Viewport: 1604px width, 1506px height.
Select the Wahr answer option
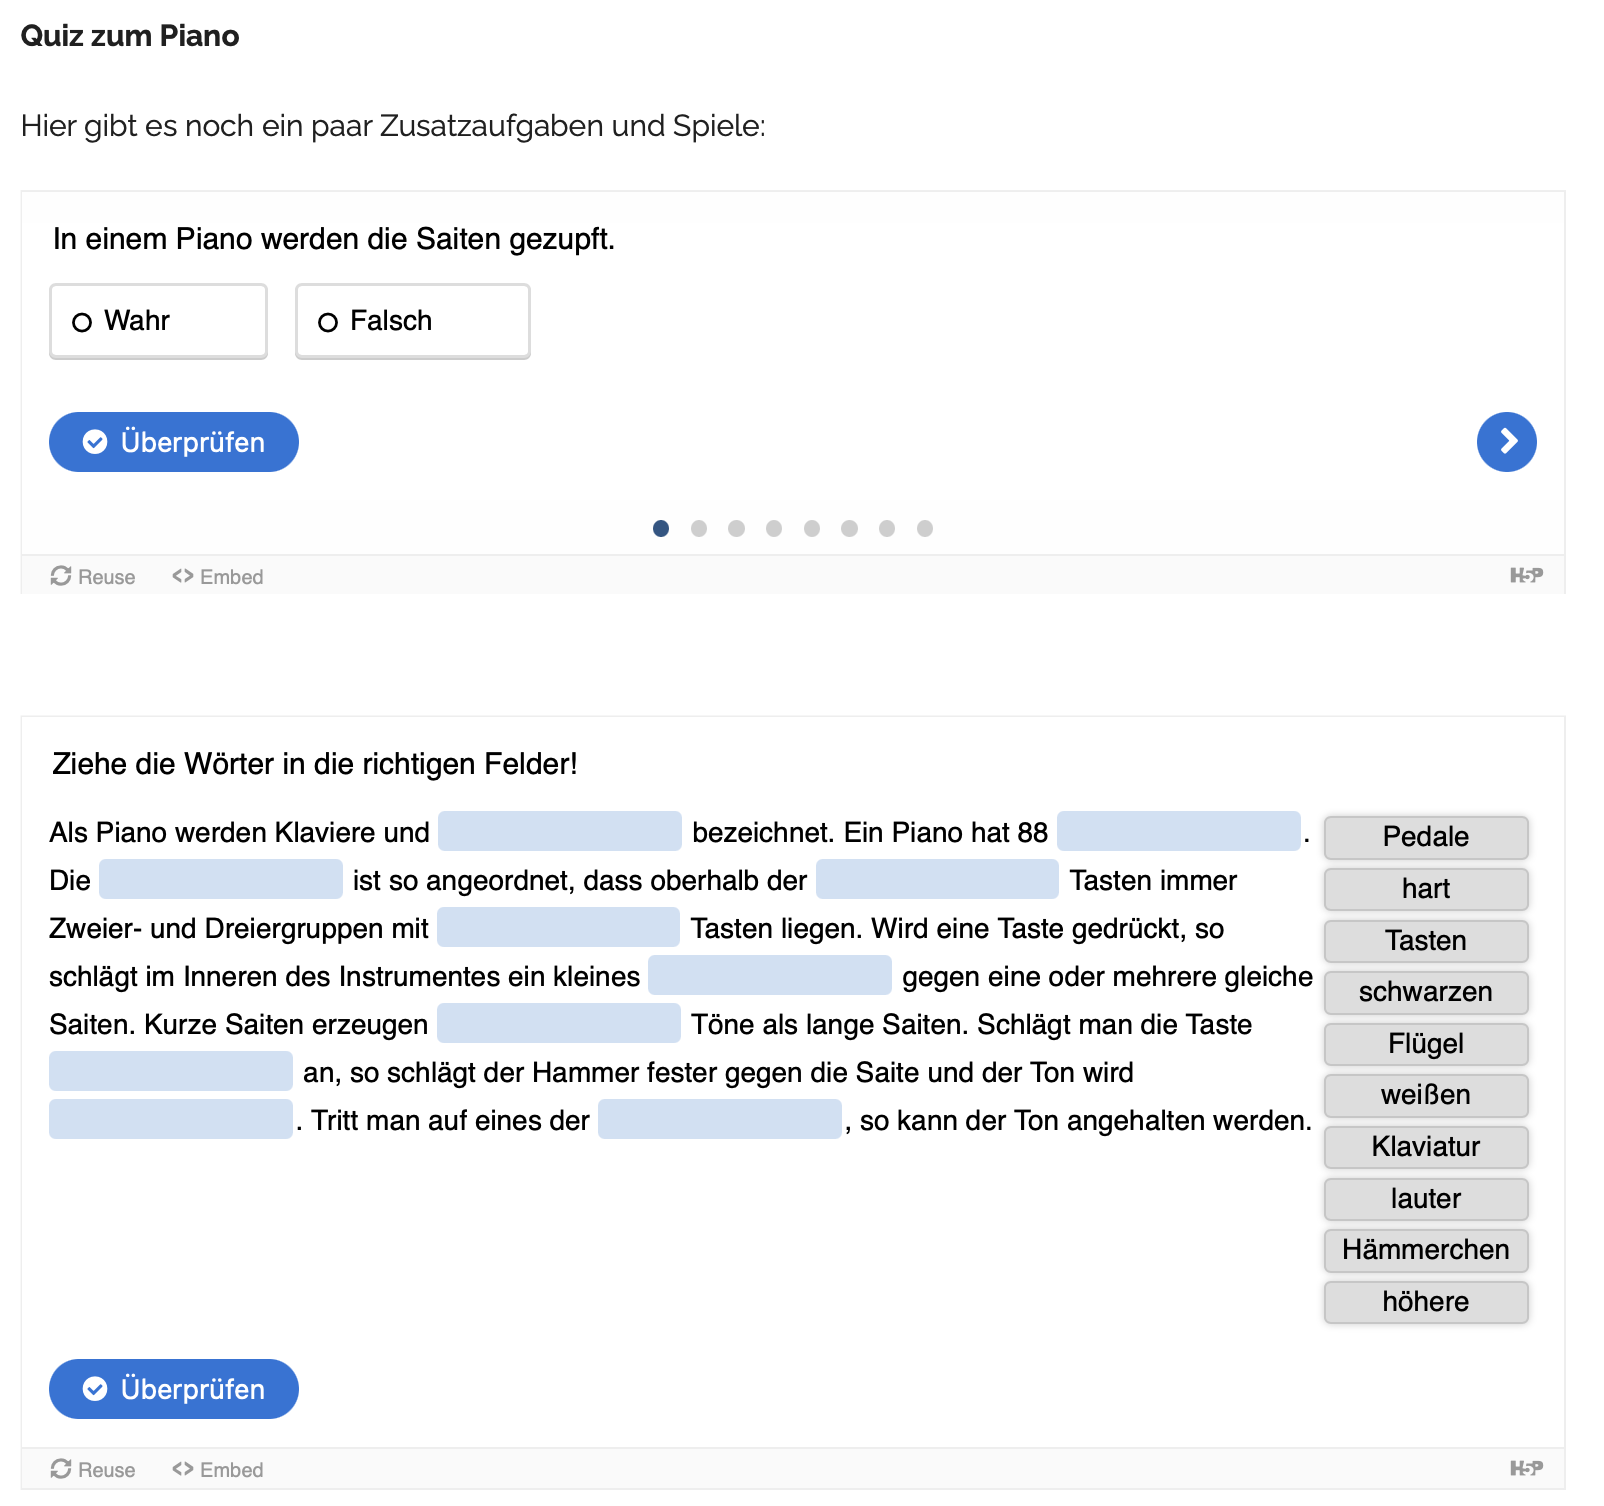158,321
